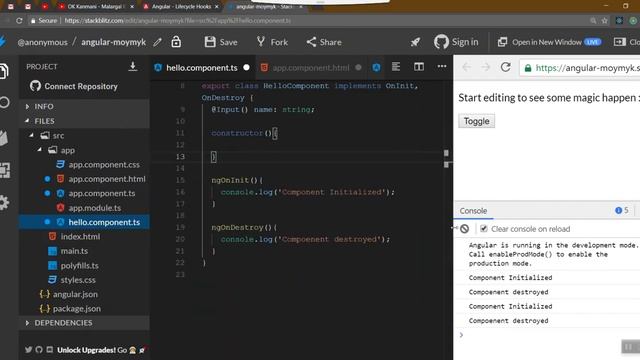Click the Toggle button in preview
The image size is (640, 360).
click(476, 121)
